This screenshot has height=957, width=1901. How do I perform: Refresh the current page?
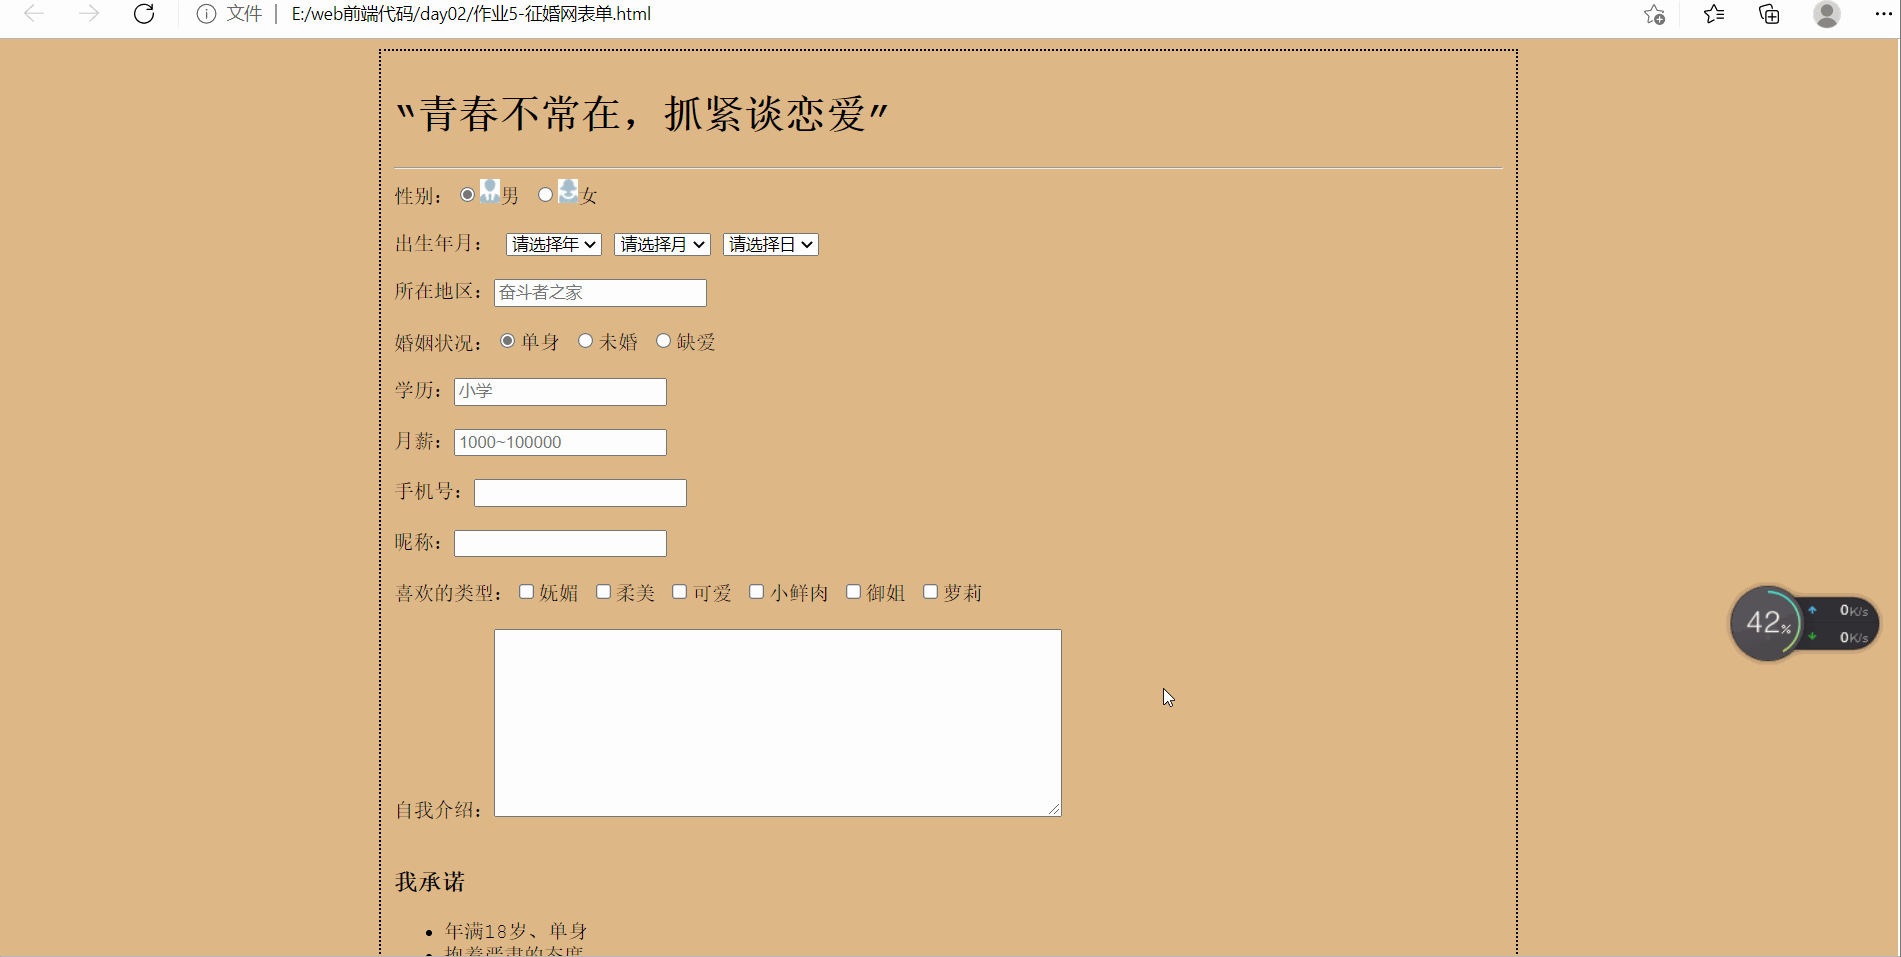click(144, 14)
